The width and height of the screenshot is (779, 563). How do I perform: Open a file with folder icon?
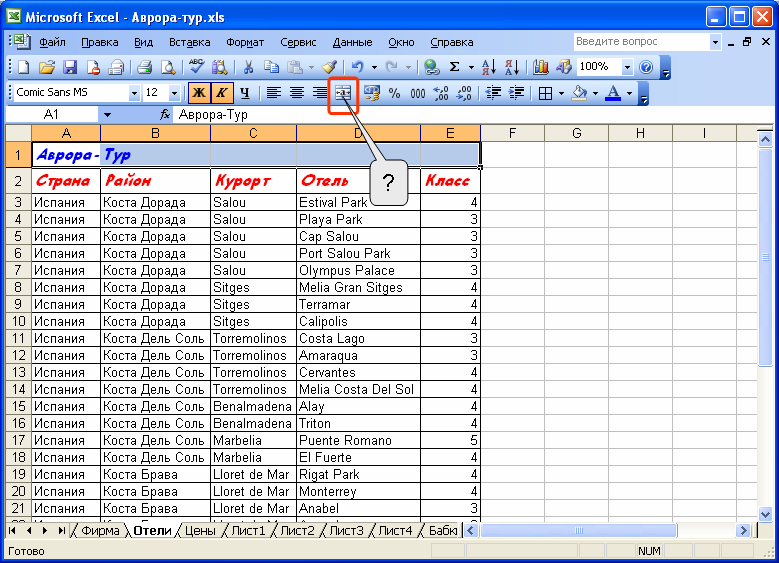tap(47, 67)
